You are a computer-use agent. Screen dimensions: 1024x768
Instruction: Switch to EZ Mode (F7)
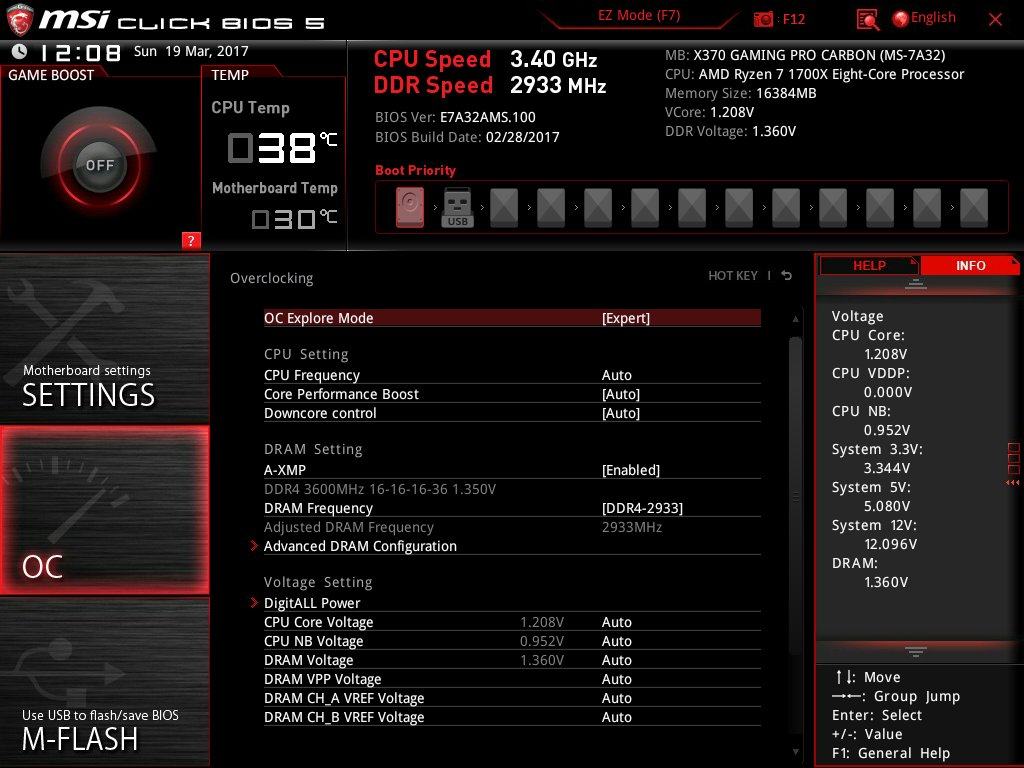(639, 16)
